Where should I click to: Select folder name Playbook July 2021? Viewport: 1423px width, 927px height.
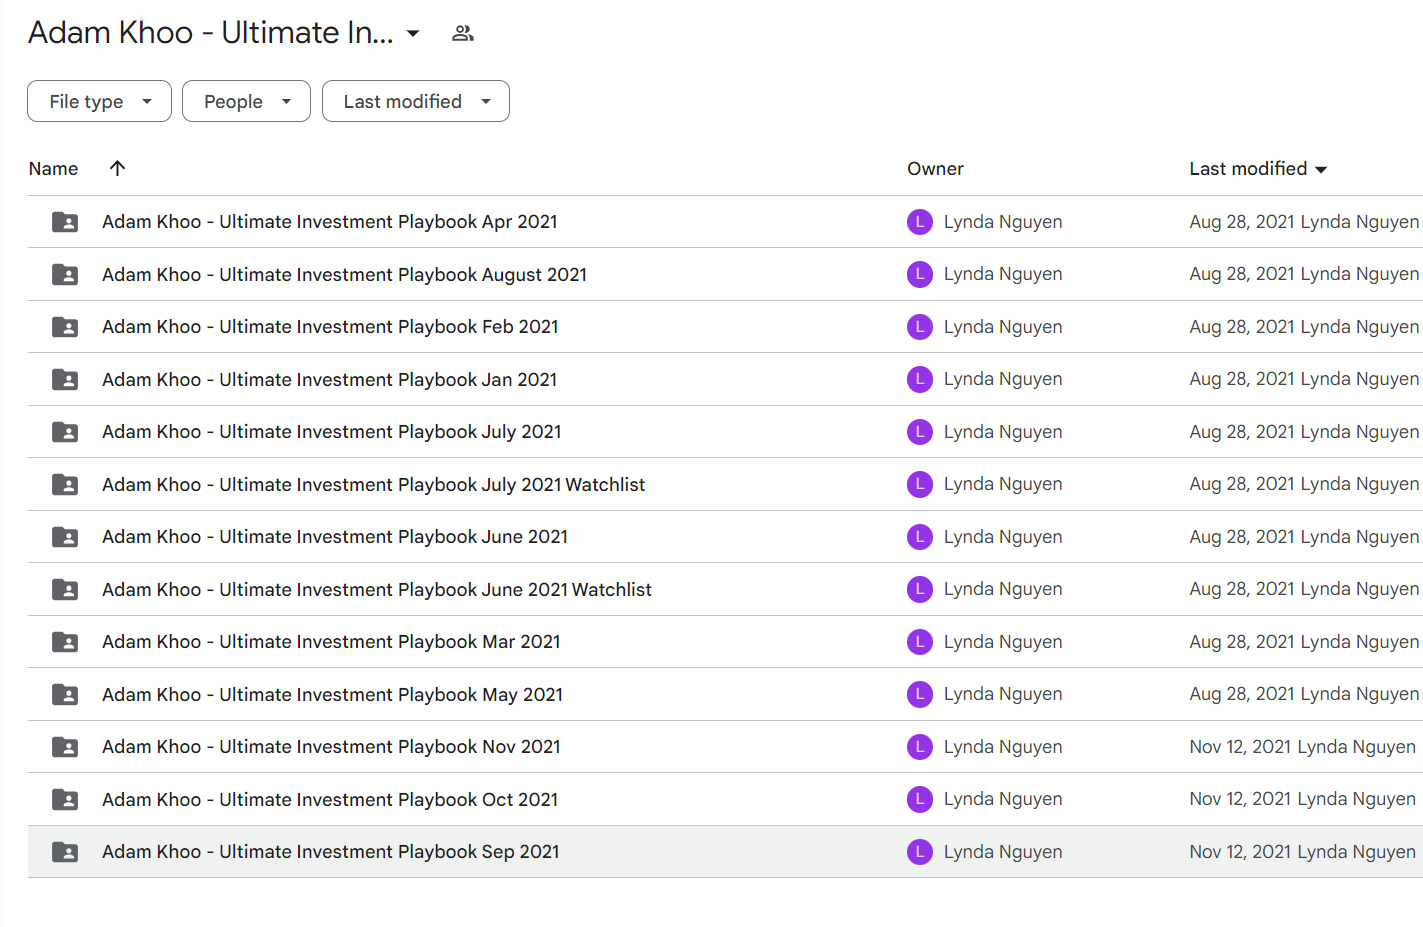[x=332, y=432]
